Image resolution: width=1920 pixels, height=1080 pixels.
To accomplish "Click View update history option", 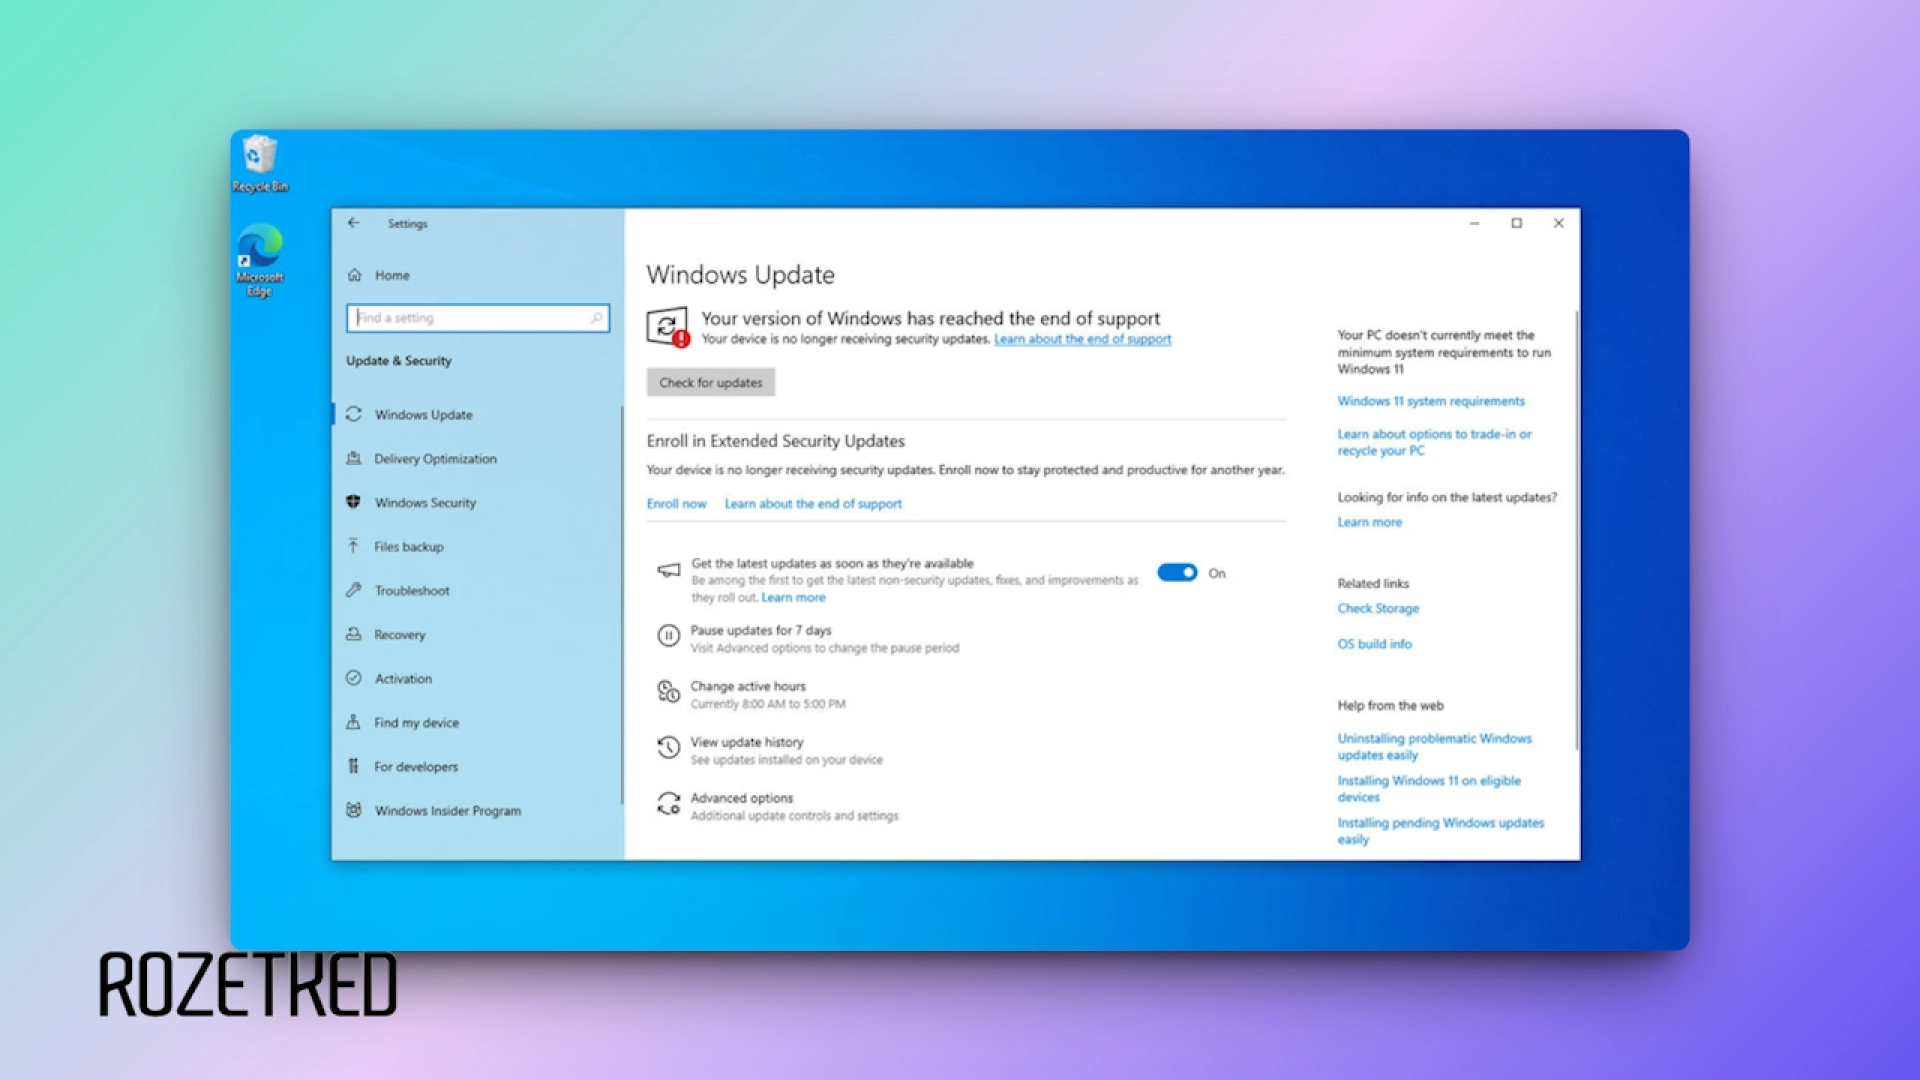I will click(x=747, y=743).
